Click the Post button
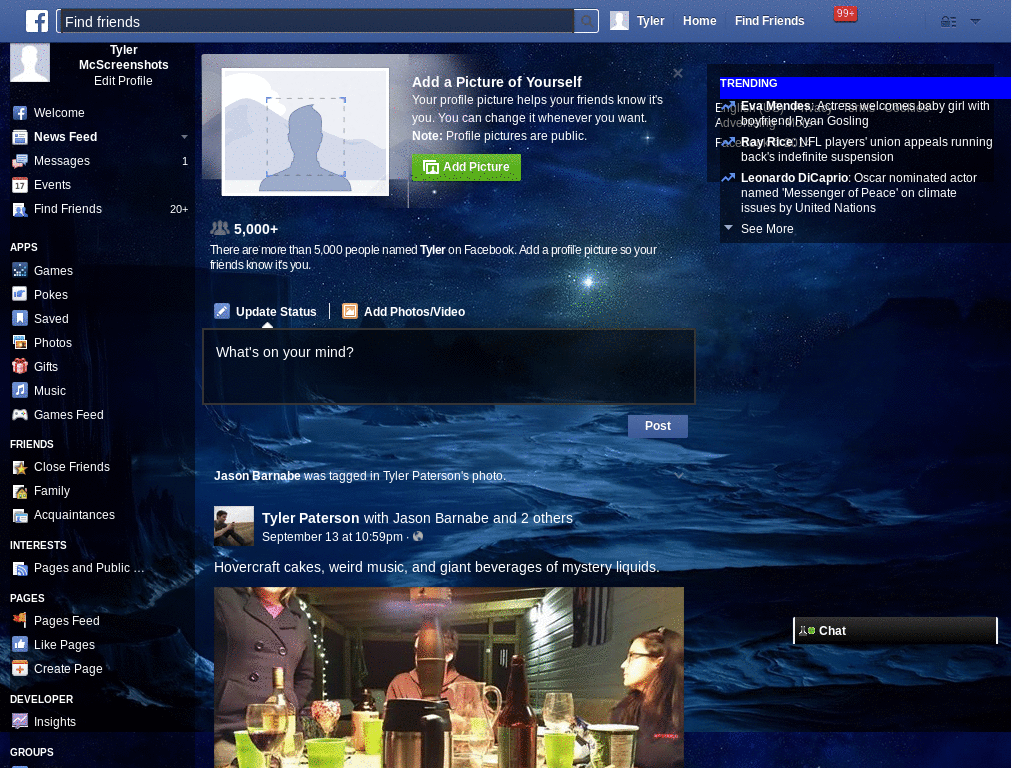The width and height of the screenshot is (1024, 768). [x=658, y=426]
